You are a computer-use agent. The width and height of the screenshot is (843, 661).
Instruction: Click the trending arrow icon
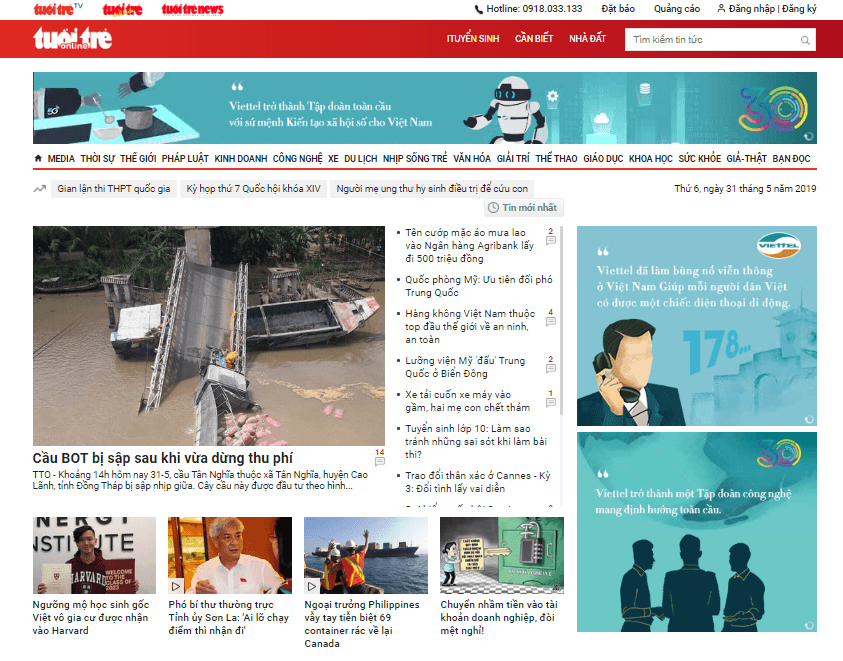tap(39, 189)
